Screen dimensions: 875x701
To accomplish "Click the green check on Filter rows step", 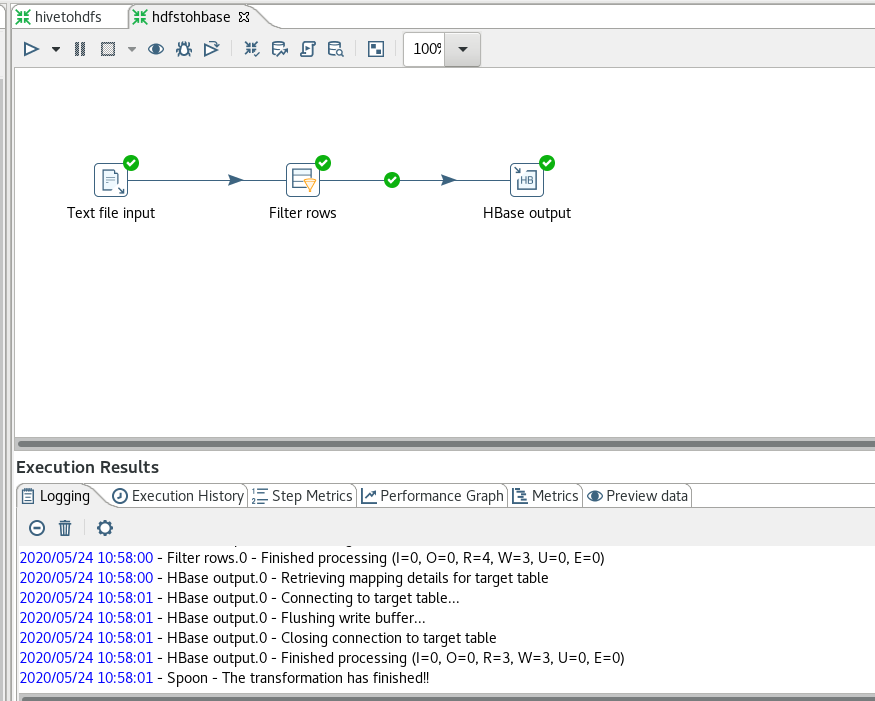I will 323,163.
